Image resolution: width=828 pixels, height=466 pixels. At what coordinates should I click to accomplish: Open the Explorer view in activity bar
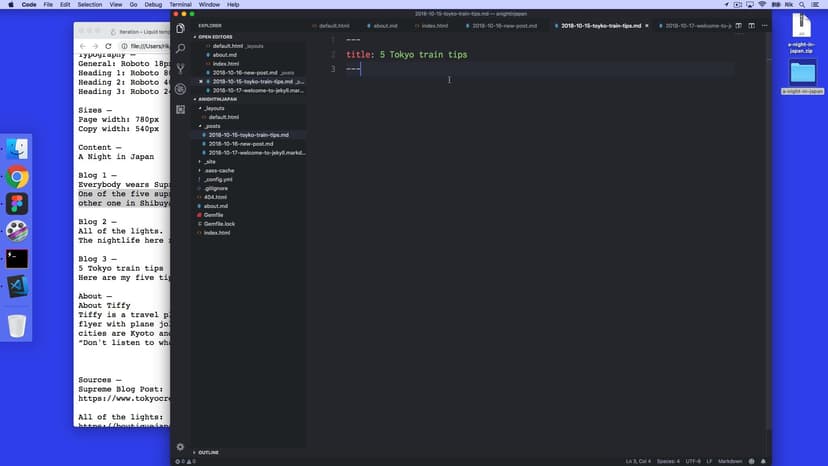[180, 28]
